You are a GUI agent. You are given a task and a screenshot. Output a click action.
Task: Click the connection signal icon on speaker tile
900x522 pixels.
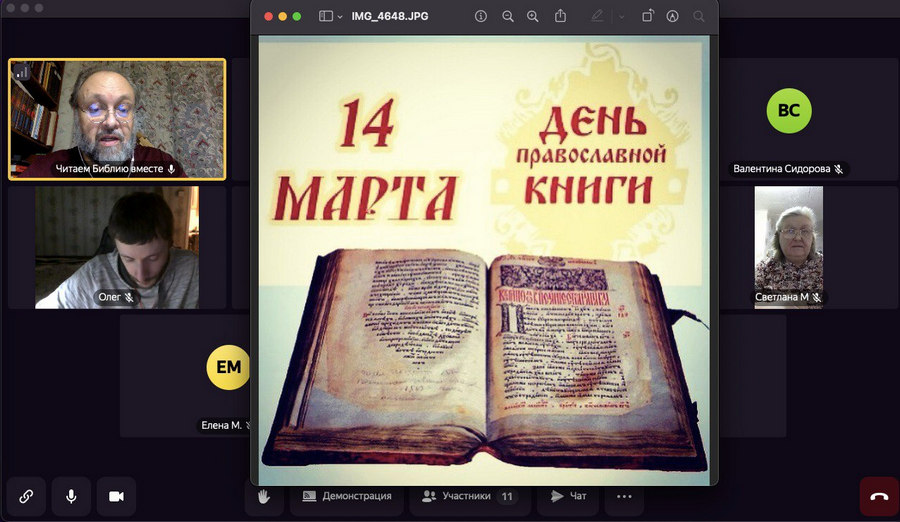[22, 72]
